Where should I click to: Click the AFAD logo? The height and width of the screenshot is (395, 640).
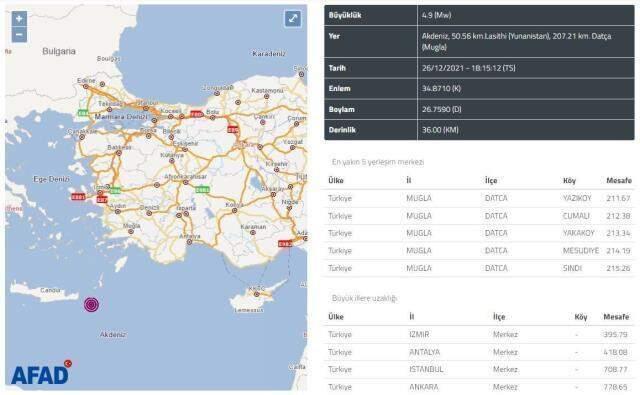[41, 373]
